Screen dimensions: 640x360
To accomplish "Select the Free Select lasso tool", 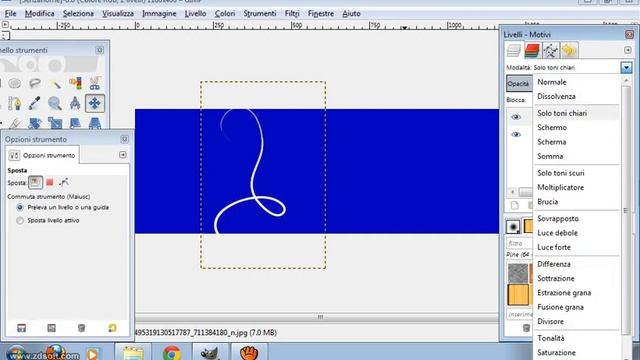I will 35,83.
